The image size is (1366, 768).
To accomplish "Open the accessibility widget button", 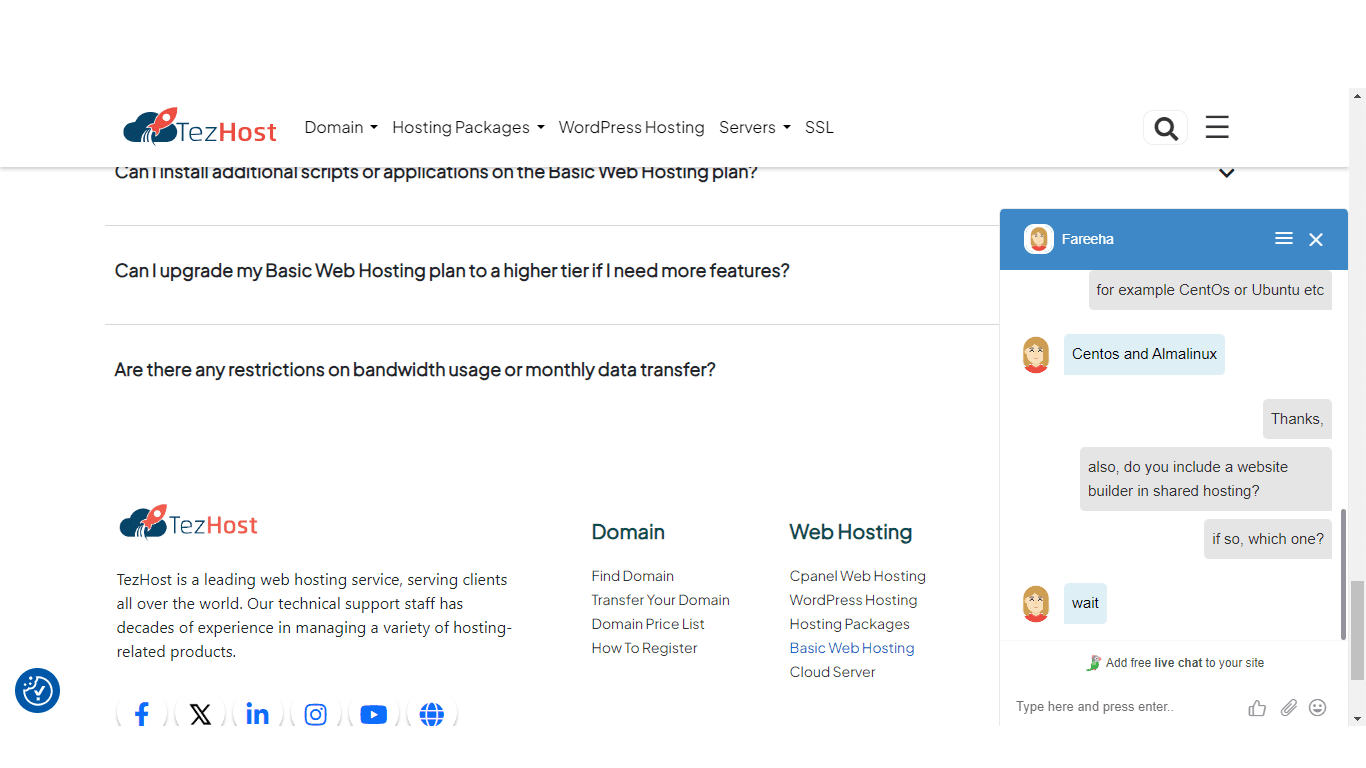I will coord(38,690).
